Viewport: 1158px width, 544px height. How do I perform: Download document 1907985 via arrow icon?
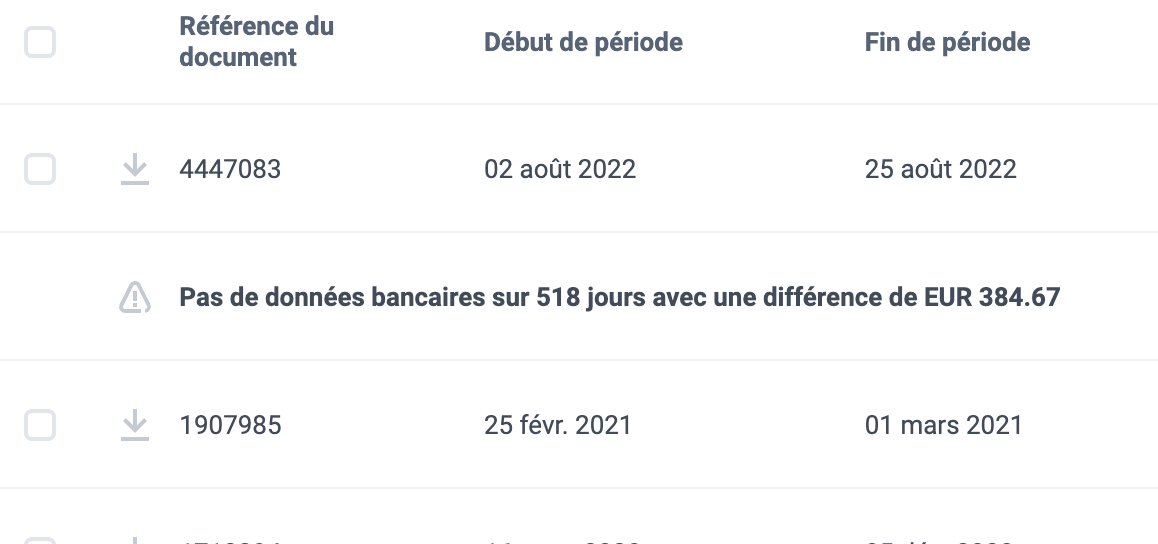coord(134,425)
